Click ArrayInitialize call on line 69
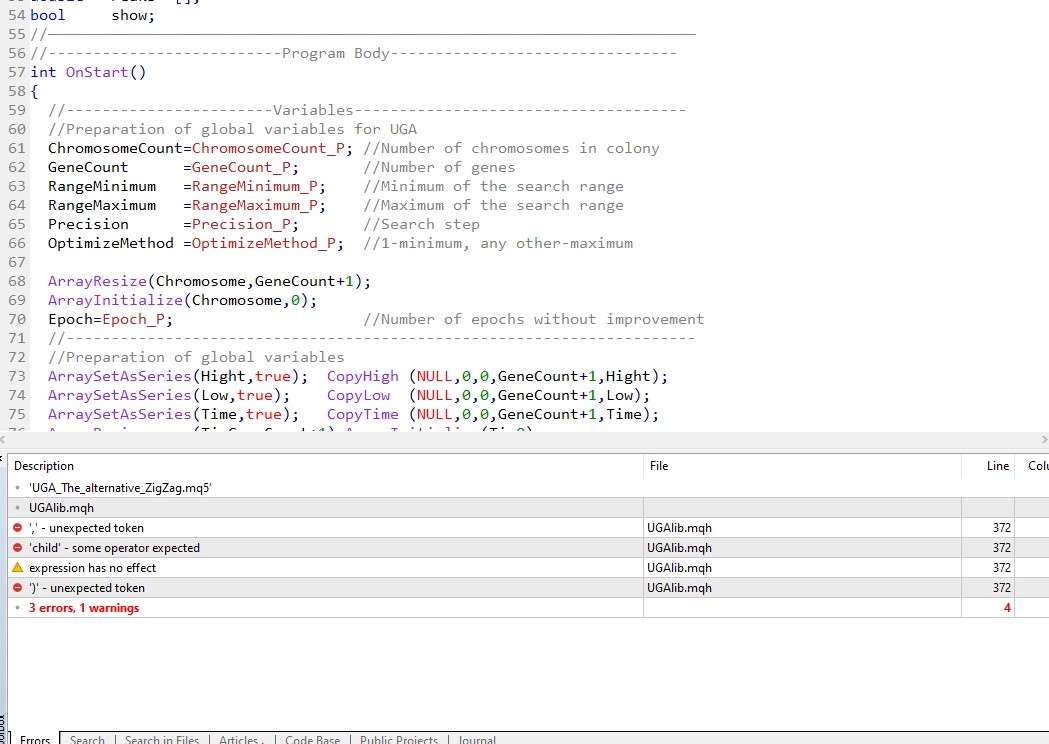 115,300
